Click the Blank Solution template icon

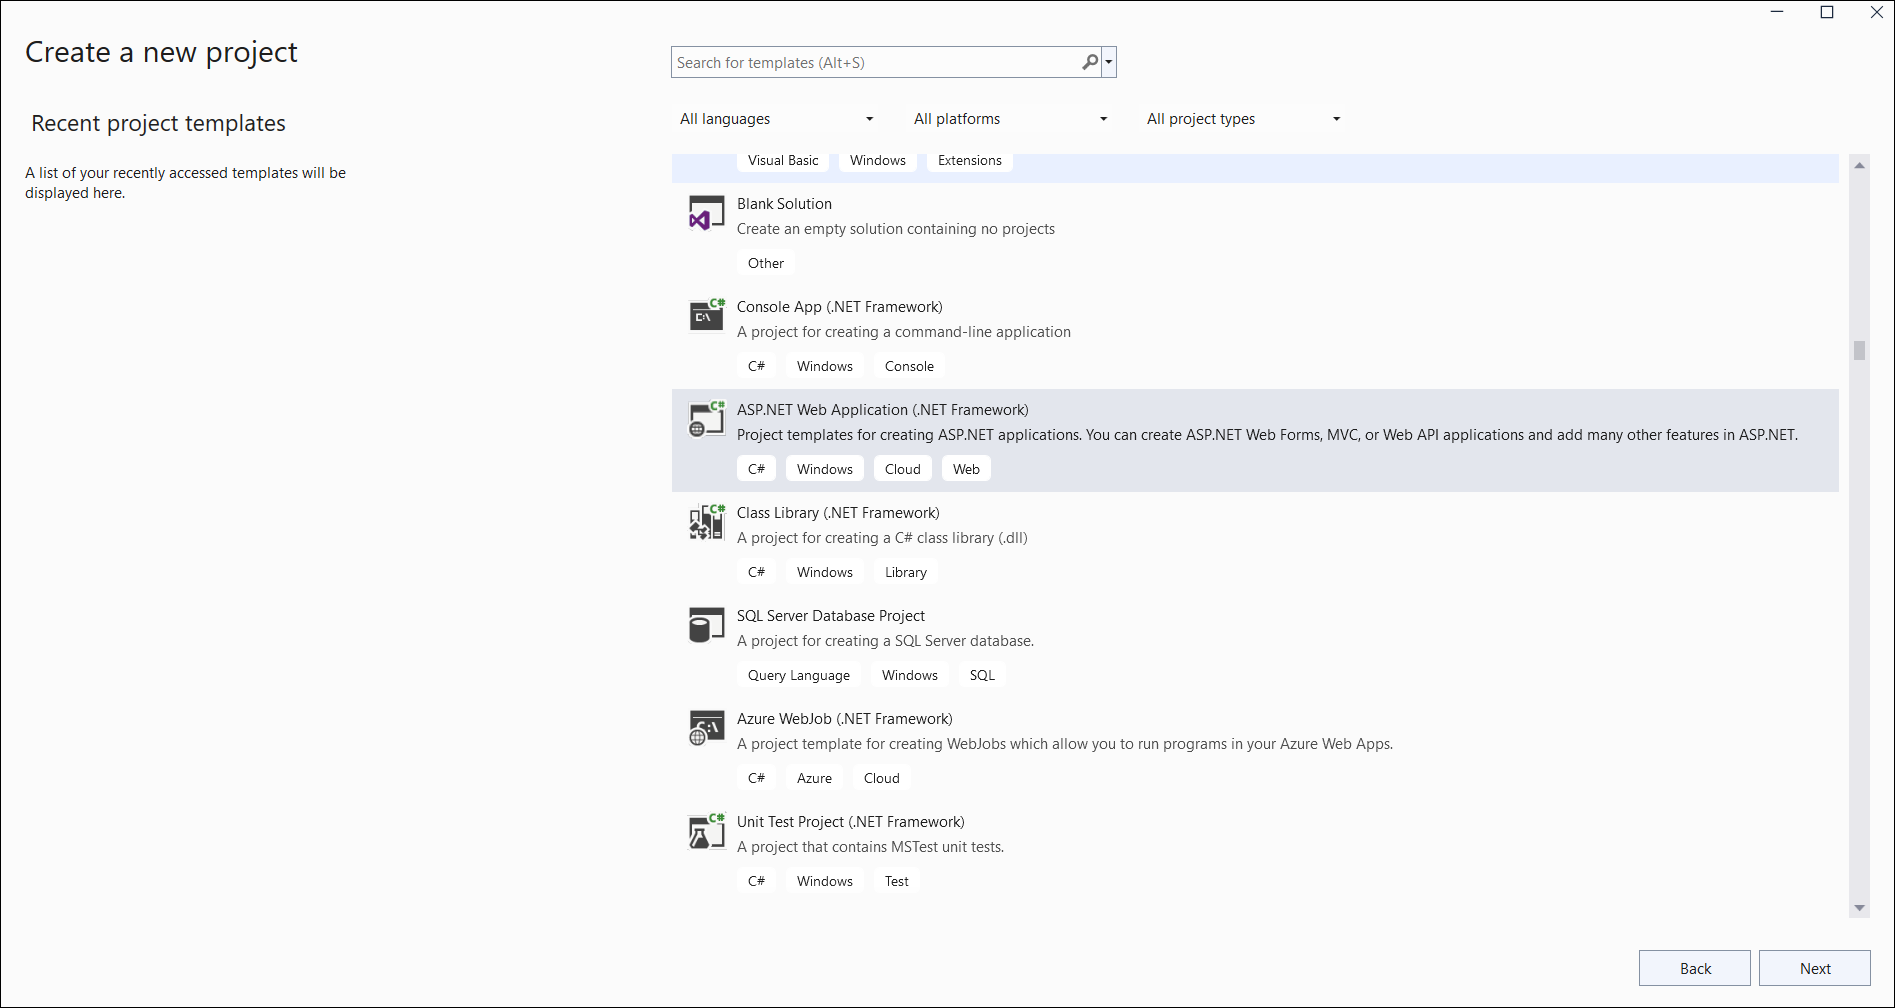click(x=706, y=214)
